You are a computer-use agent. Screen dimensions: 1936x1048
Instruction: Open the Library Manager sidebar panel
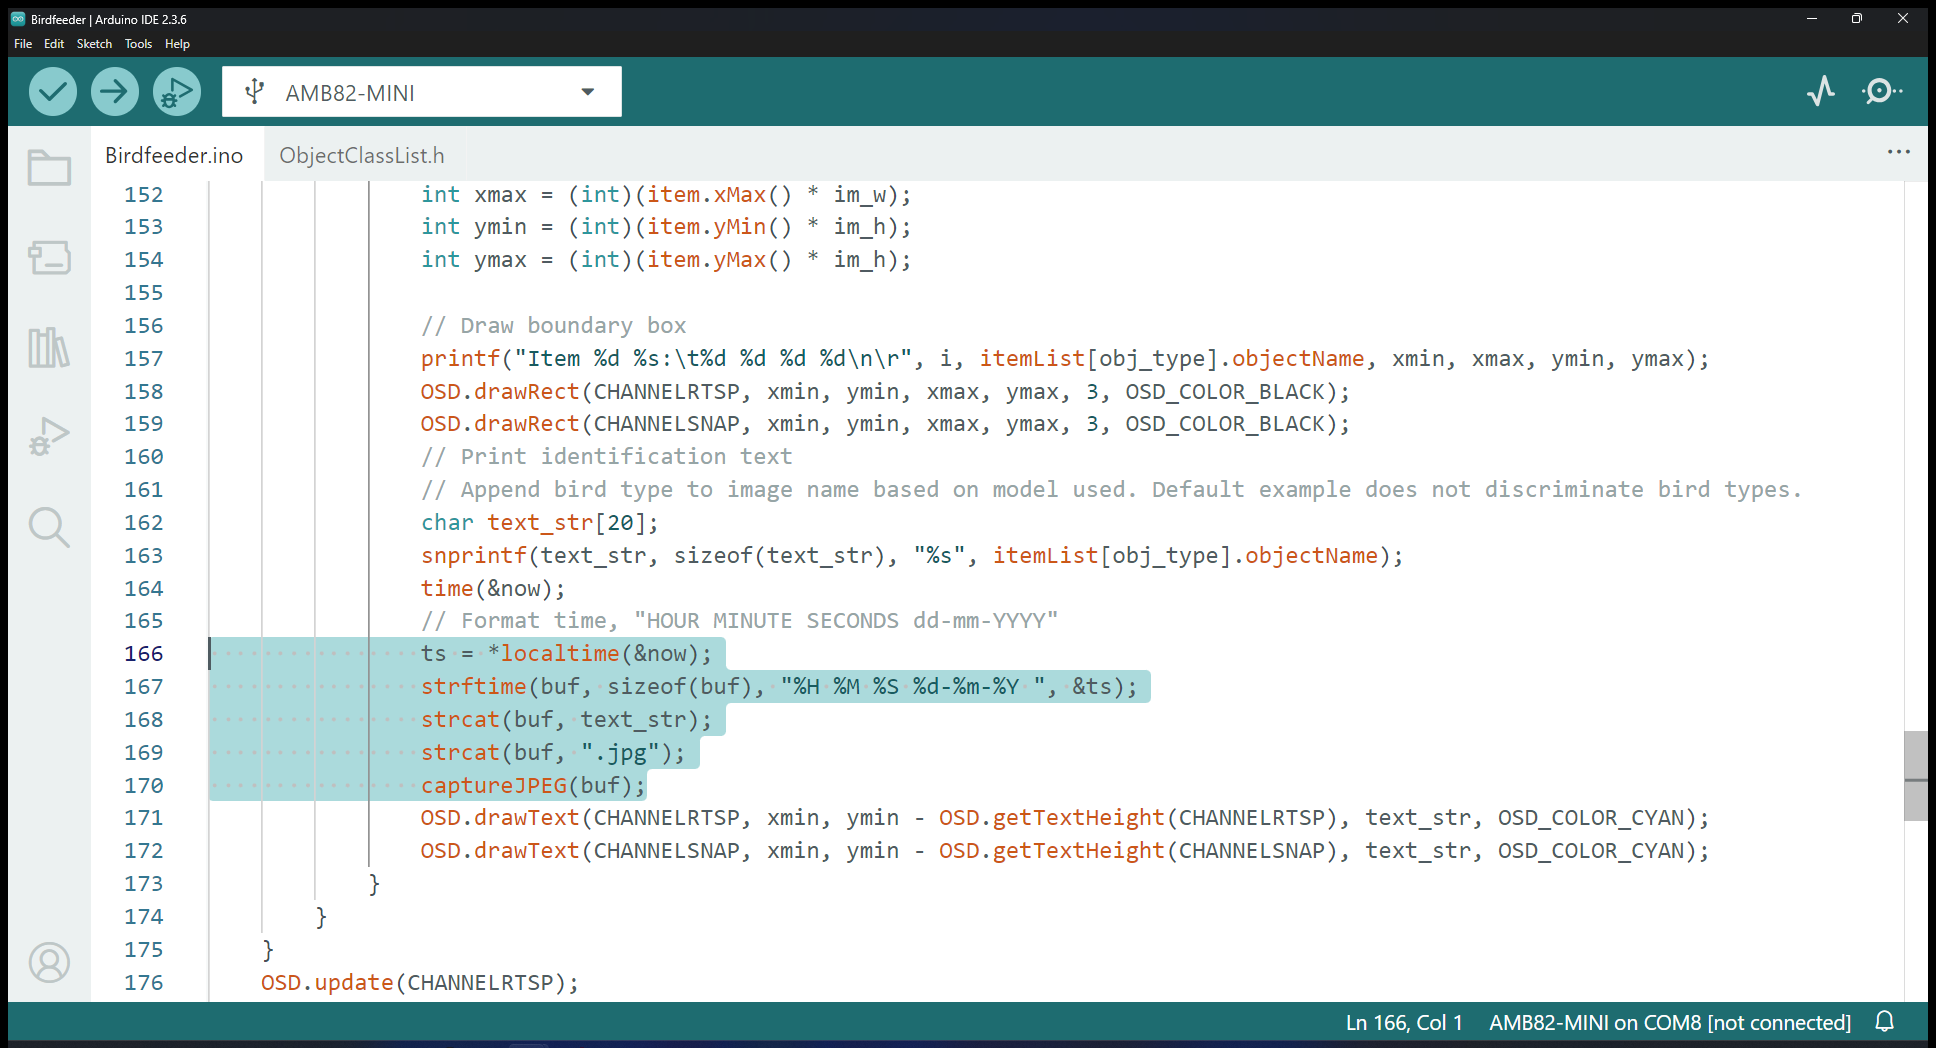tap(49, 348)
